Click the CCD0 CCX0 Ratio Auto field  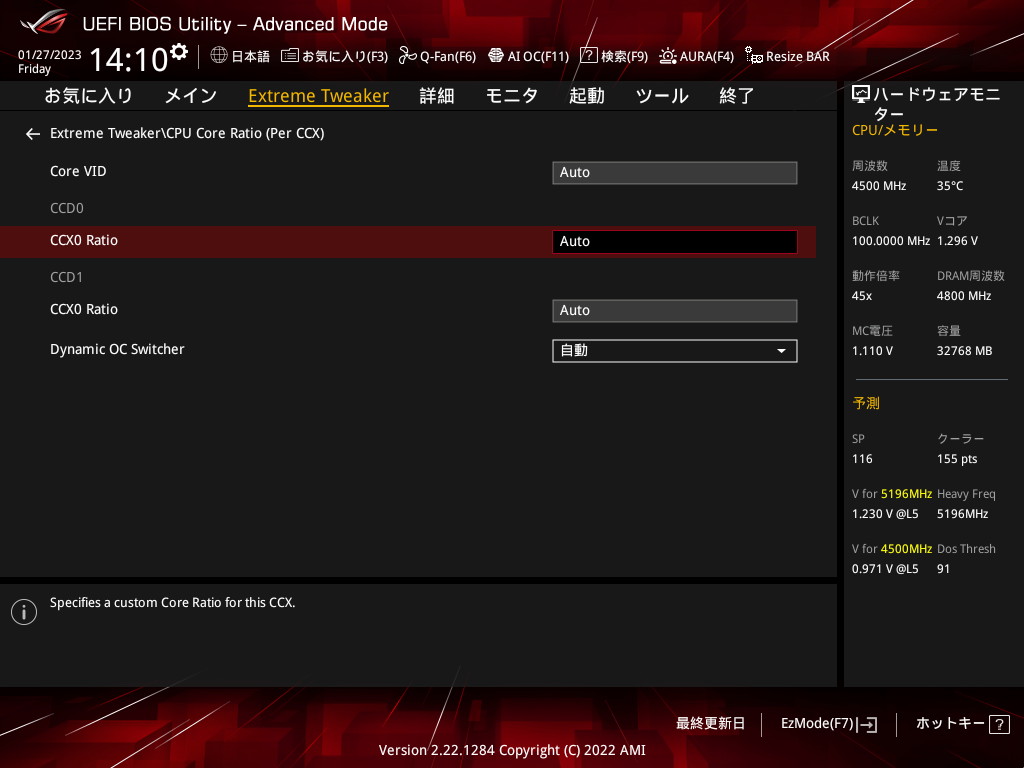pos(675,242)
